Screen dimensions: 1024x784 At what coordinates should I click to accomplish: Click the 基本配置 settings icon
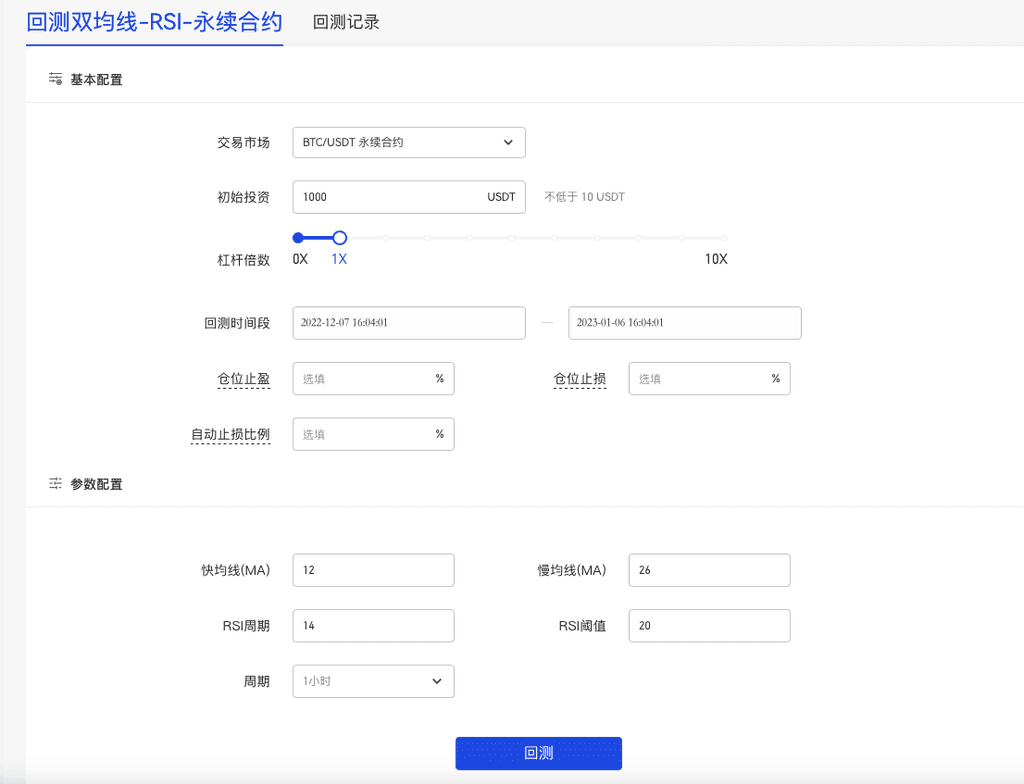click(56, 79)
